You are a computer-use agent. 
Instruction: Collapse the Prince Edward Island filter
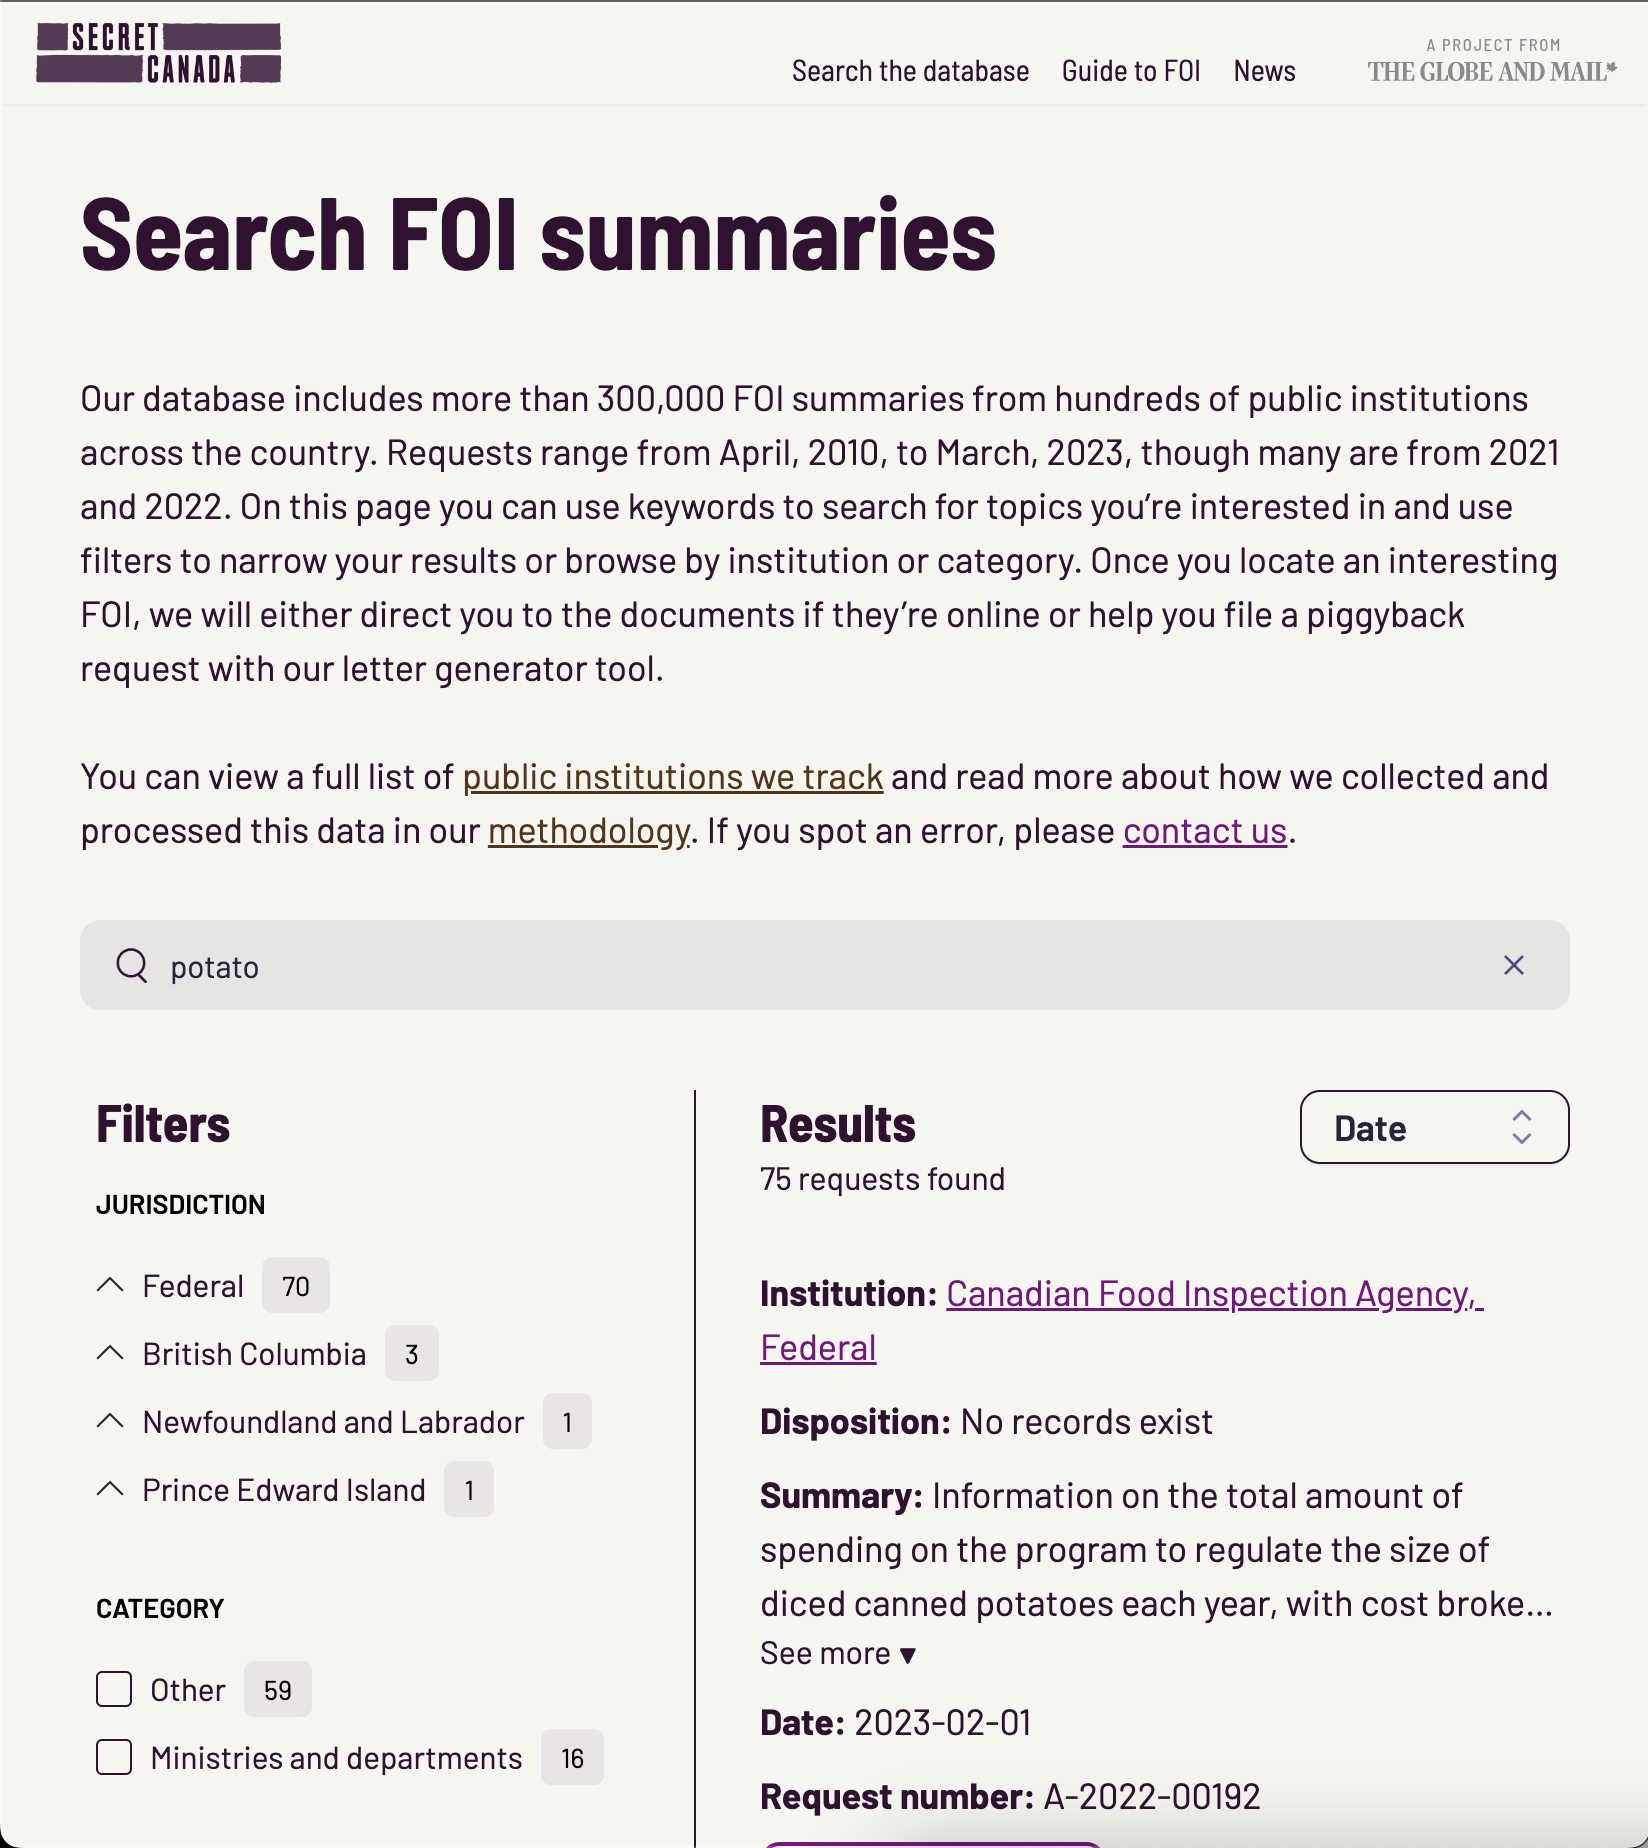tap(110, 1489)
